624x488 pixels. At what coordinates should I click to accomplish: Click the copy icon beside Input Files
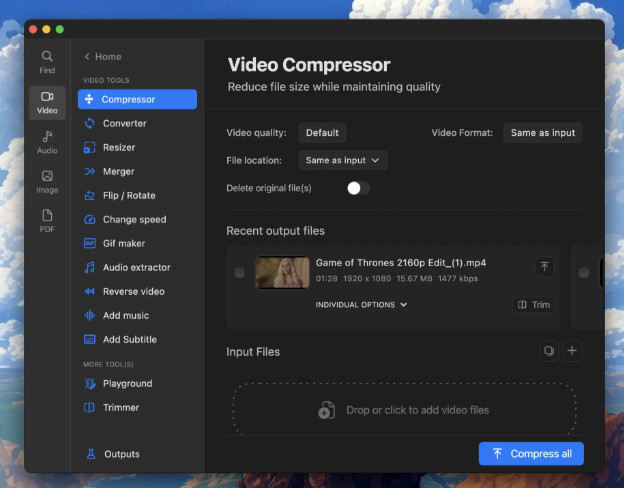coord(548,351)
